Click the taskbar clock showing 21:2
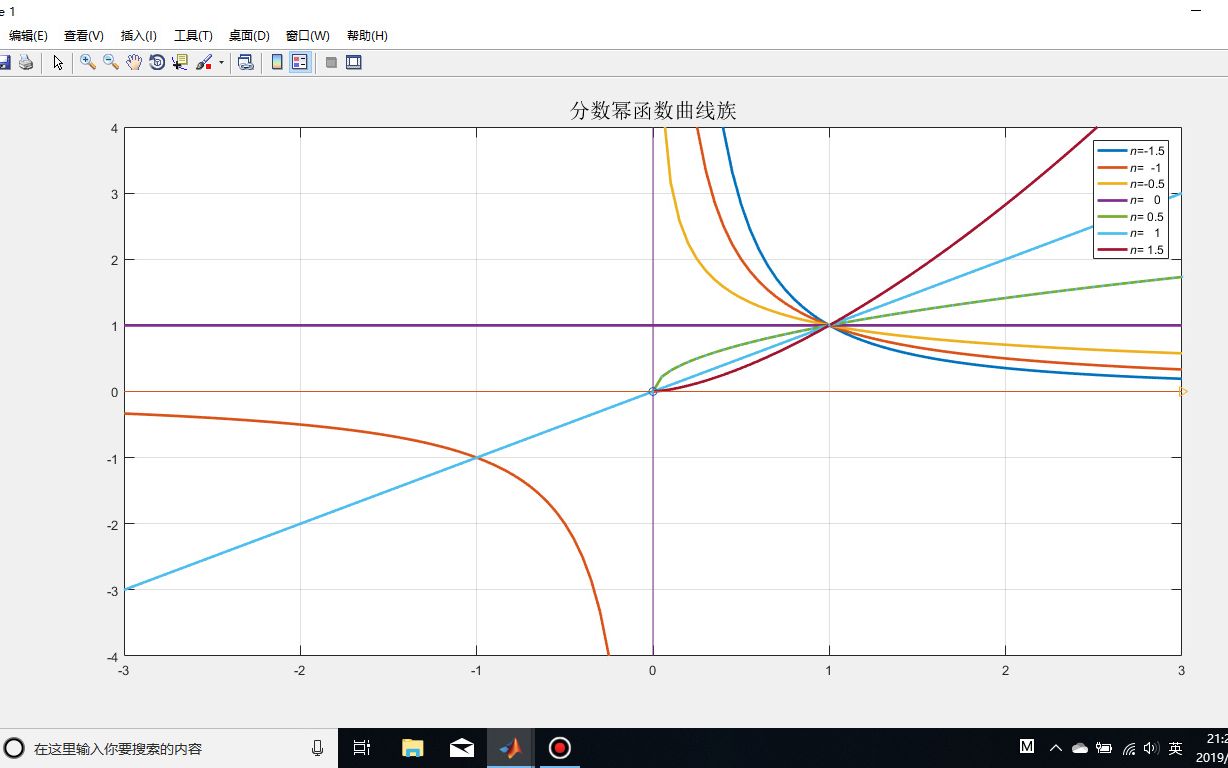The image size is (1228, 768). pyautogui.click(x=1212, y=748)
